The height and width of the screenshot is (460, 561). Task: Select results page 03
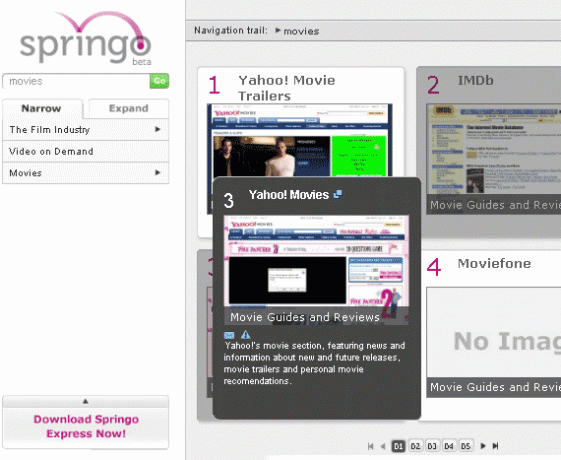click(x=432, y=446)
